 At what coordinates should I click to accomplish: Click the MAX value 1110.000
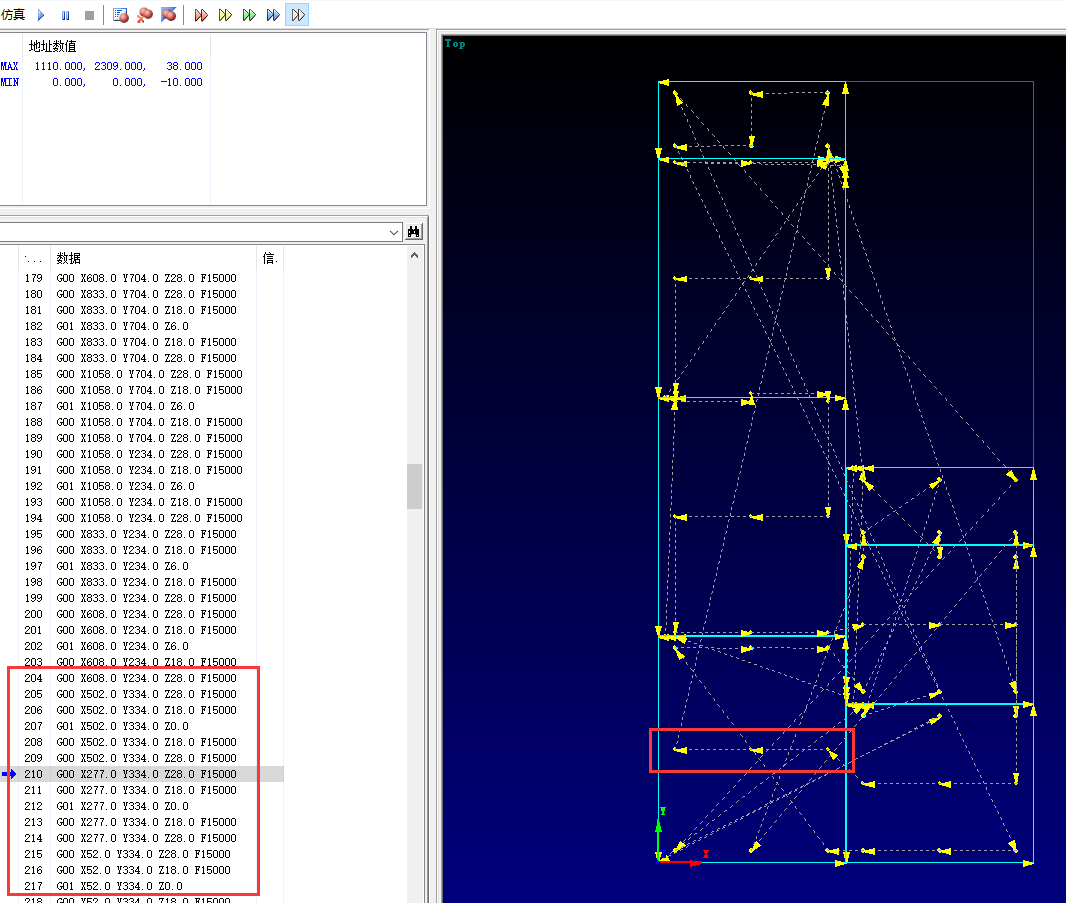(60, 66)
